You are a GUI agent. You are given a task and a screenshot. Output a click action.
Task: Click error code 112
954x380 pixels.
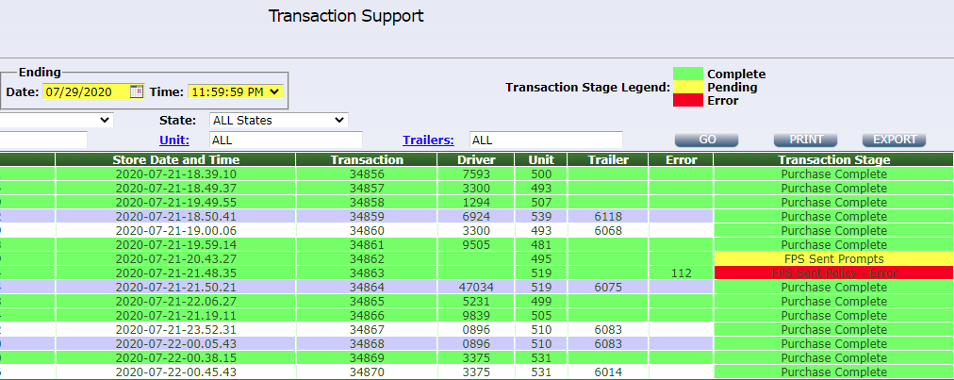coord(681,273)
